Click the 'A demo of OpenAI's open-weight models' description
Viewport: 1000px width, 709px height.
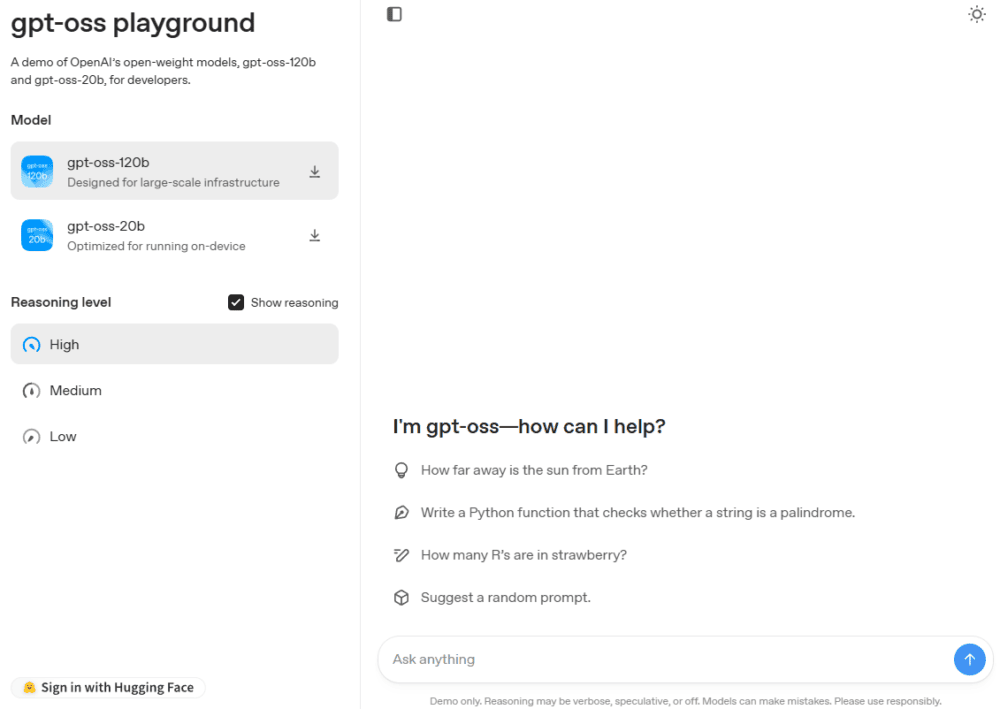[x=163, y=71]
